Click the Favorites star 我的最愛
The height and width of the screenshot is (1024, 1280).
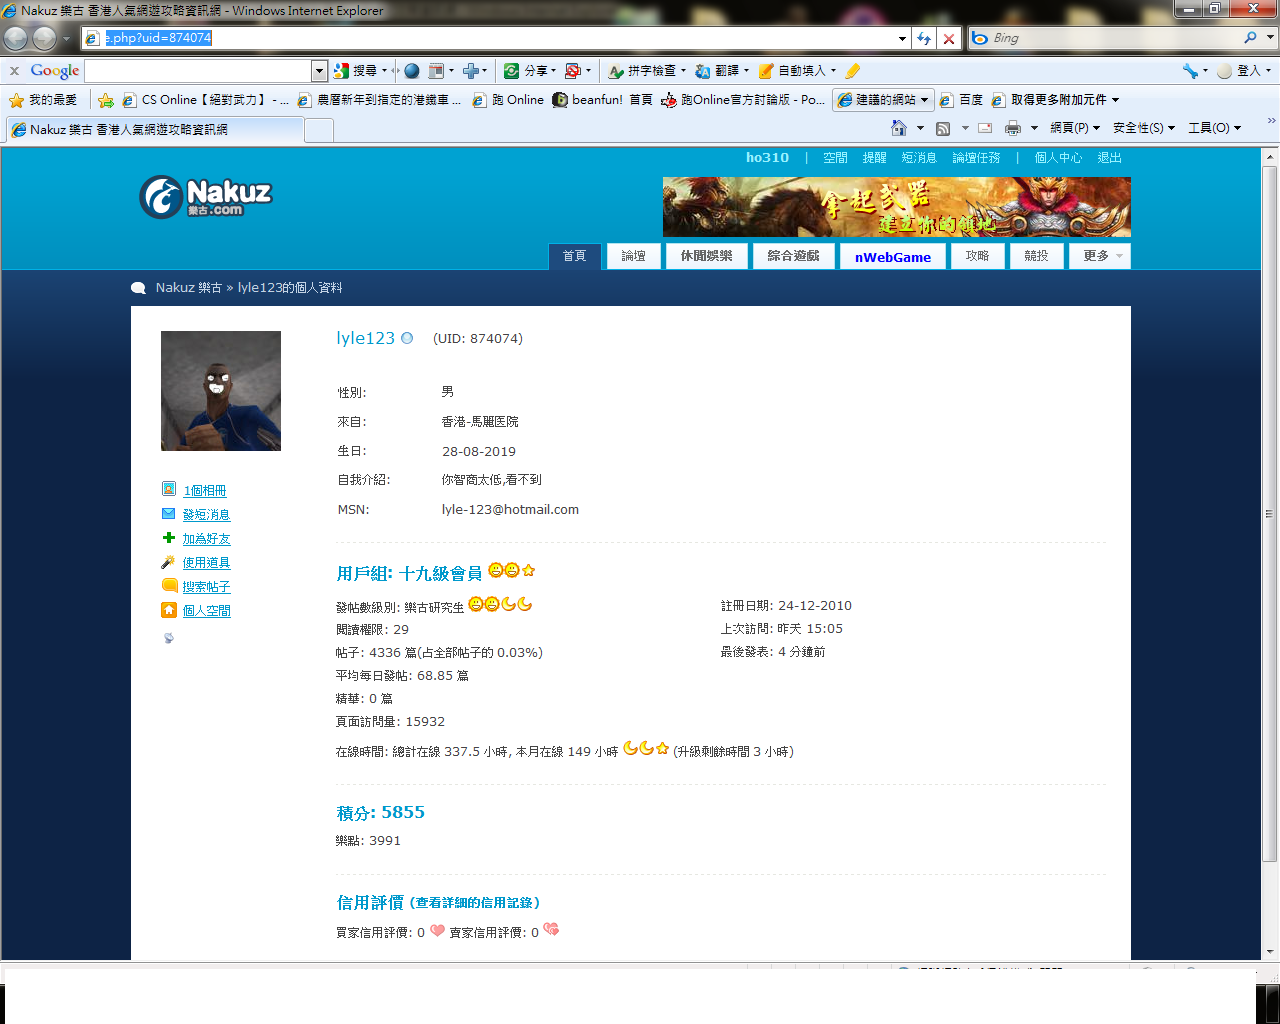(43, 100)
